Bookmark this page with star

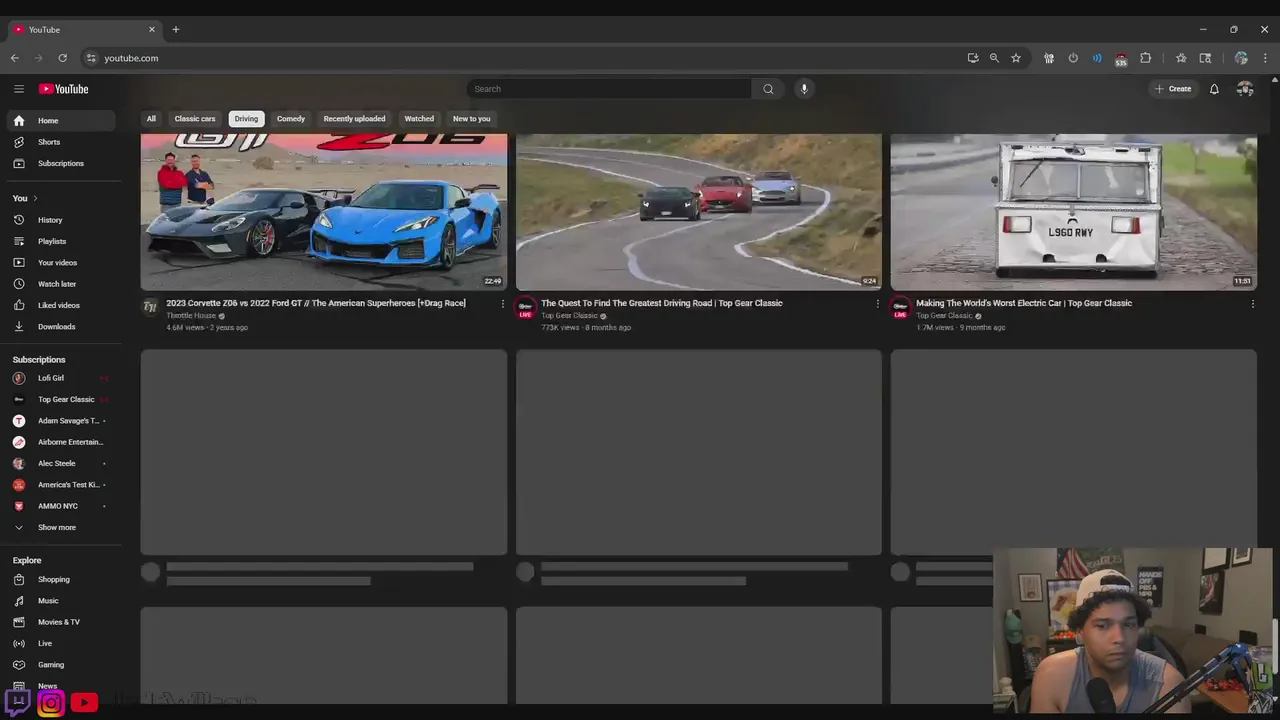coord(1016,58)
